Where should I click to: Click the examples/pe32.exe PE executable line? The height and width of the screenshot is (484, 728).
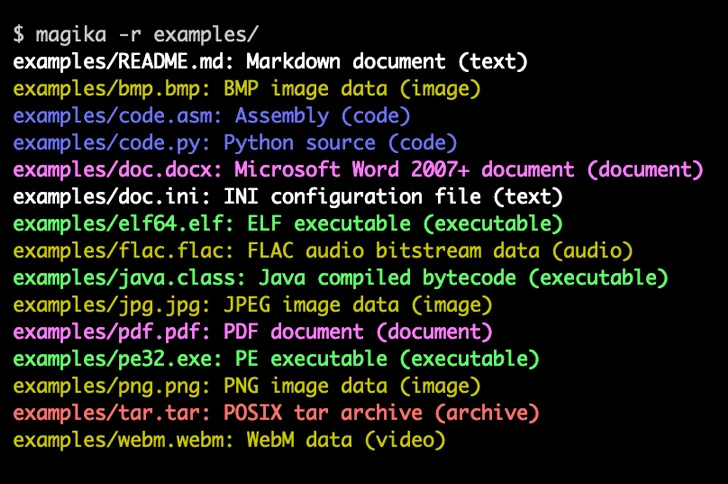click(x=276, y=359)
